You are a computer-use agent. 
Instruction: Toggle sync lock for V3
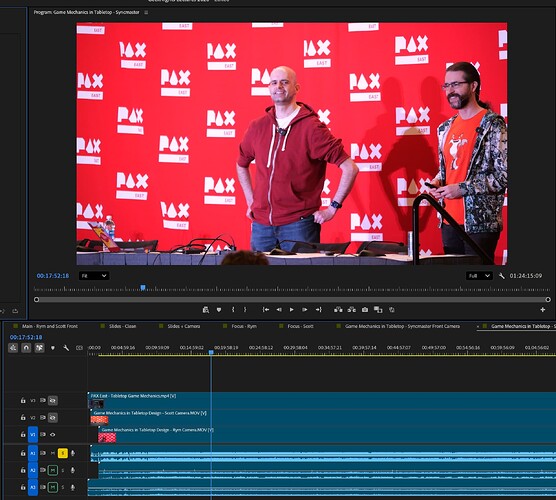point(43,400)
